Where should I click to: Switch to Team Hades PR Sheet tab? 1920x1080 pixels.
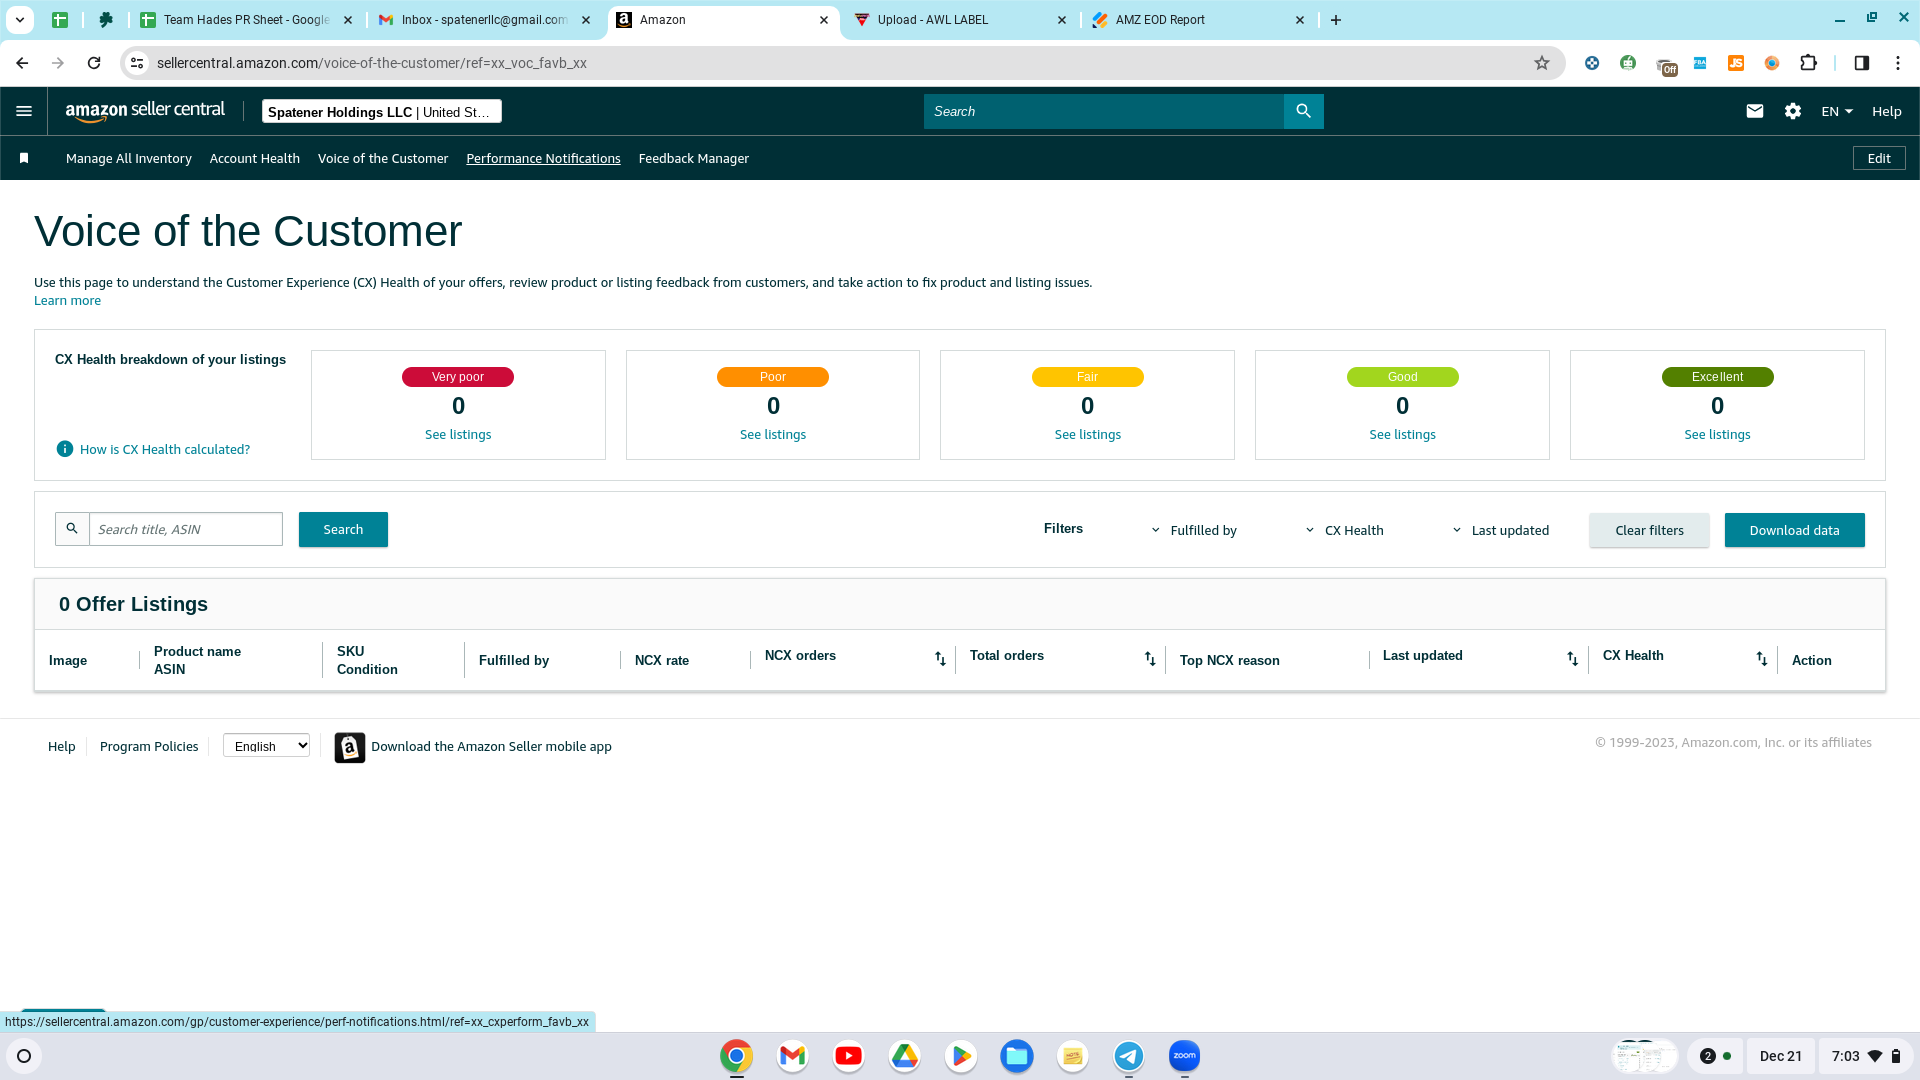tap(246, 20)
